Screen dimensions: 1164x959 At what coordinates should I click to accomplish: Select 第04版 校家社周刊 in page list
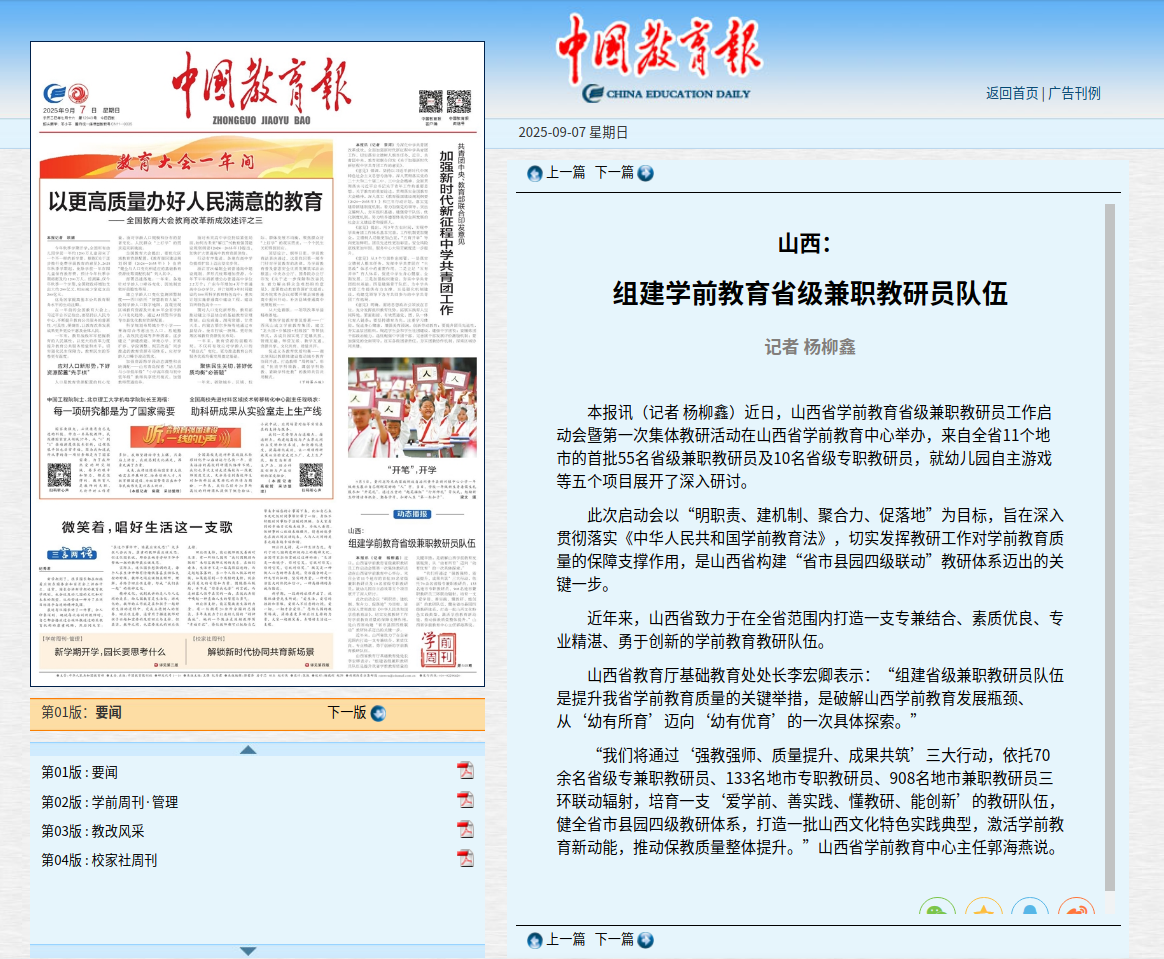(99, 860)
